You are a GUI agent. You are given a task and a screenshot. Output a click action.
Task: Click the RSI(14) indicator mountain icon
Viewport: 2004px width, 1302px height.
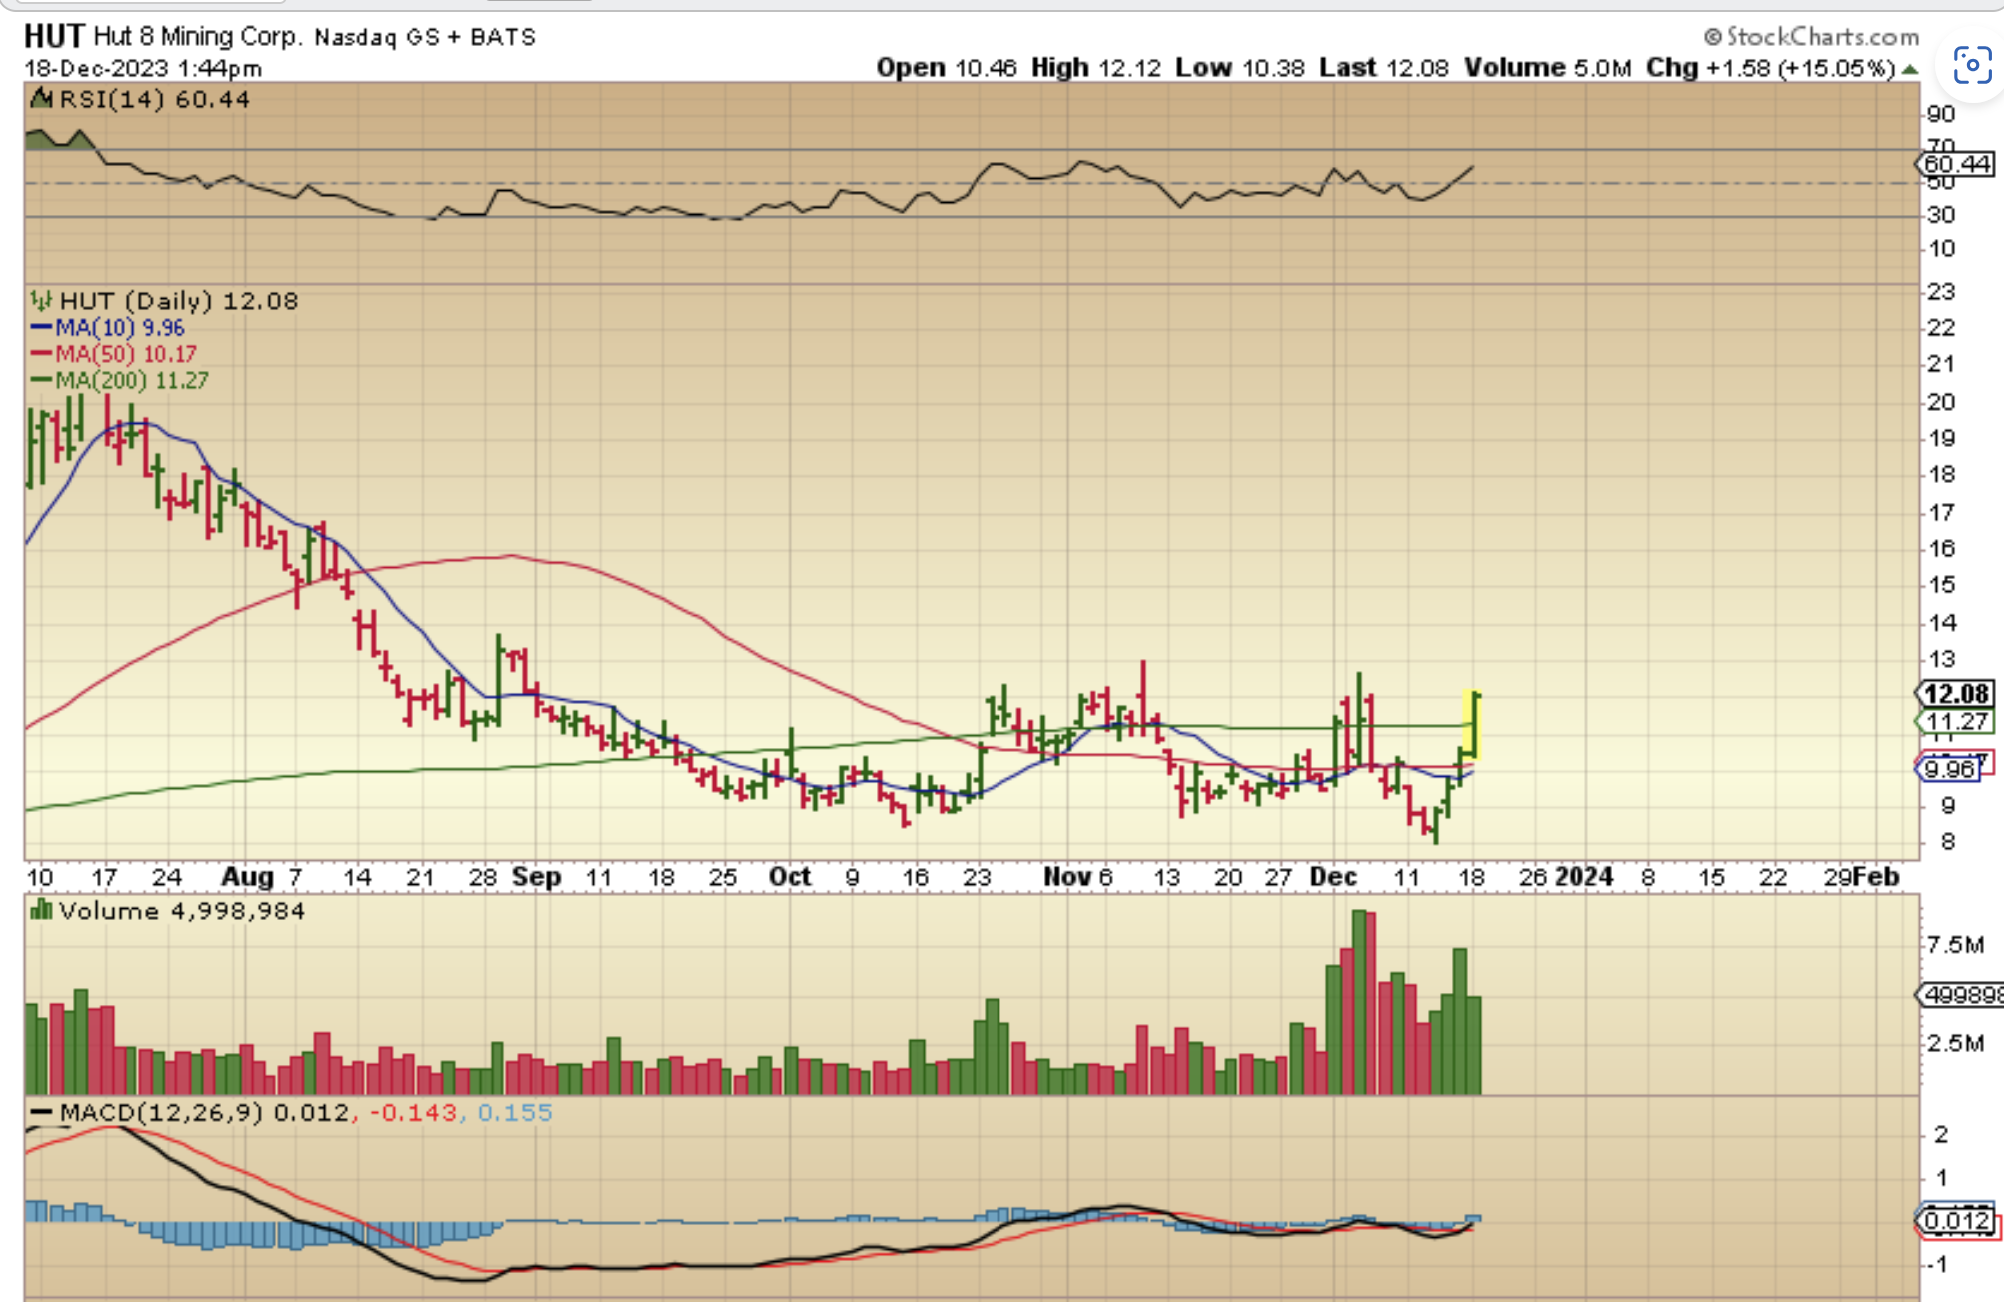(x=41, y=98)
